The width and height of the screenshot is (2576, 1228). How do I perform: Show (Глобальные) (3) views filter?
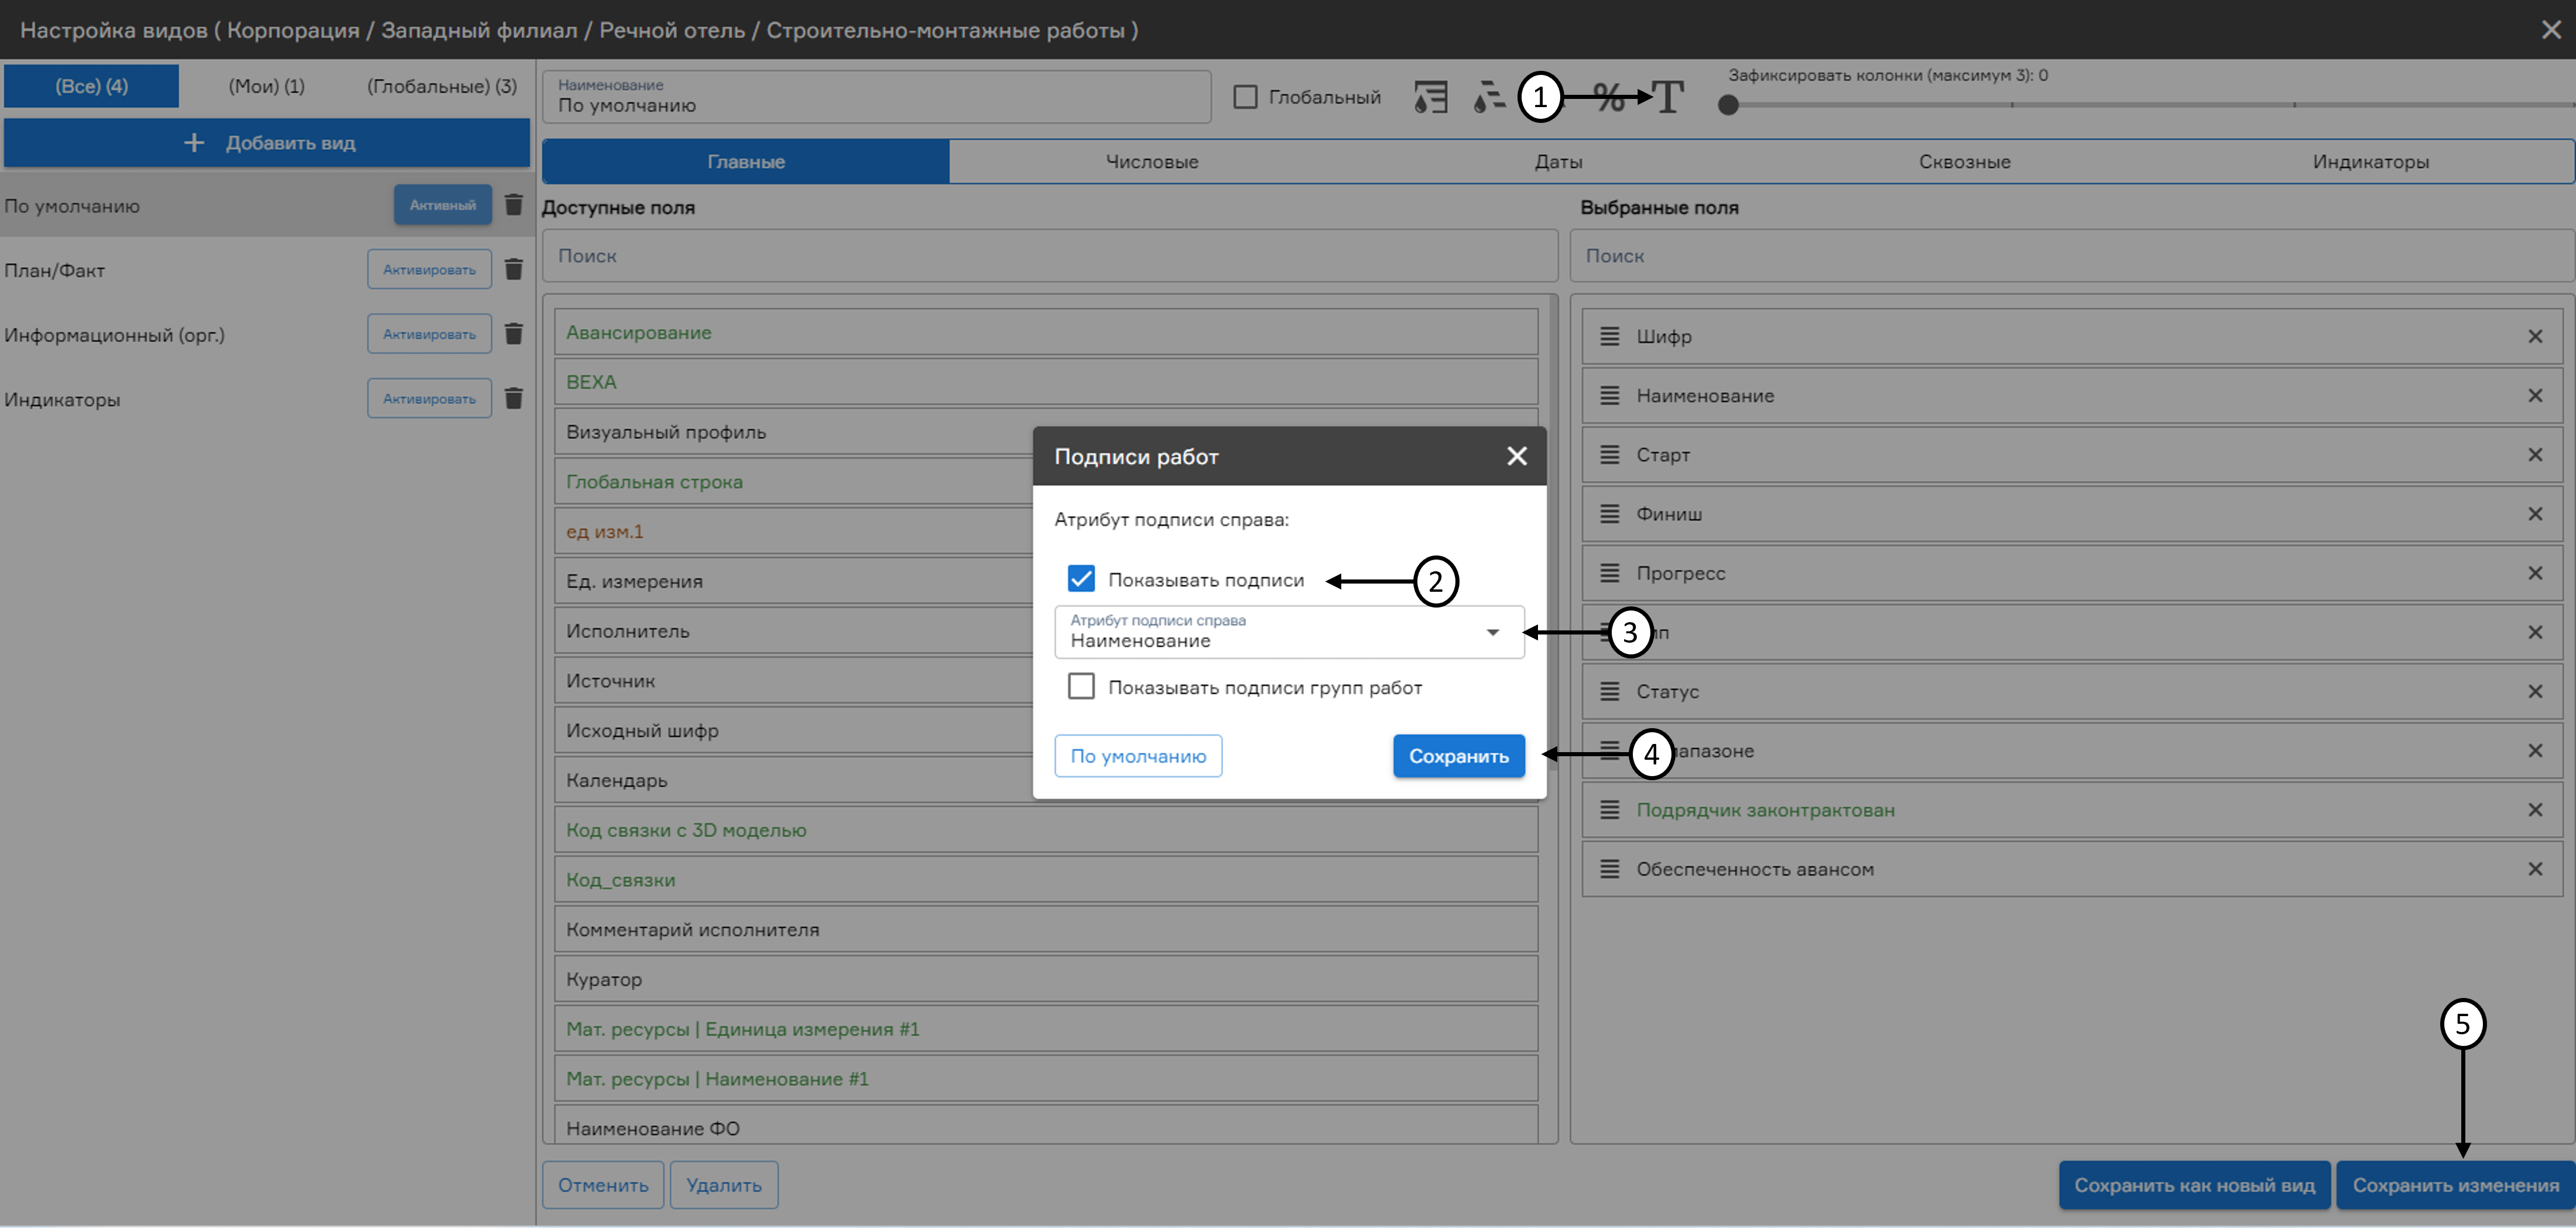pos(442,86)
